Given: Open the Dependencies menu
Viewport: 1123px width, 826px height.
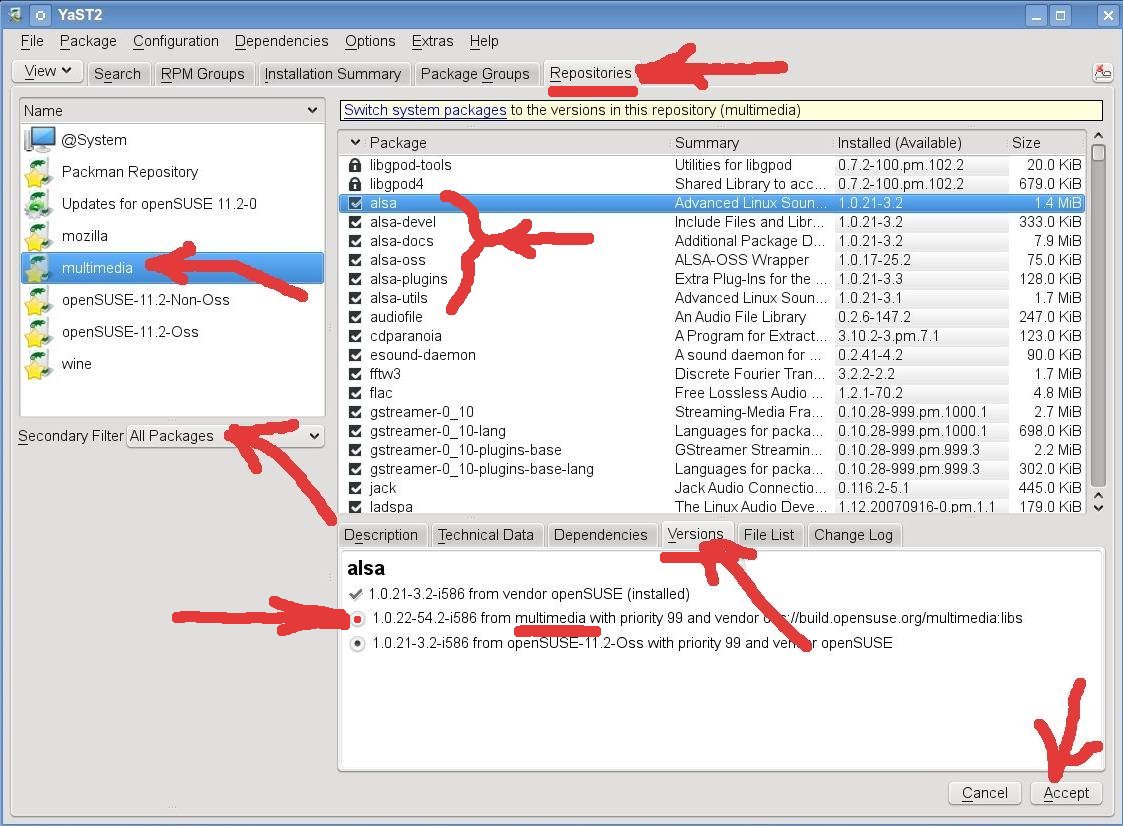Looking at the screenshot, I should [x=281, y=42].
